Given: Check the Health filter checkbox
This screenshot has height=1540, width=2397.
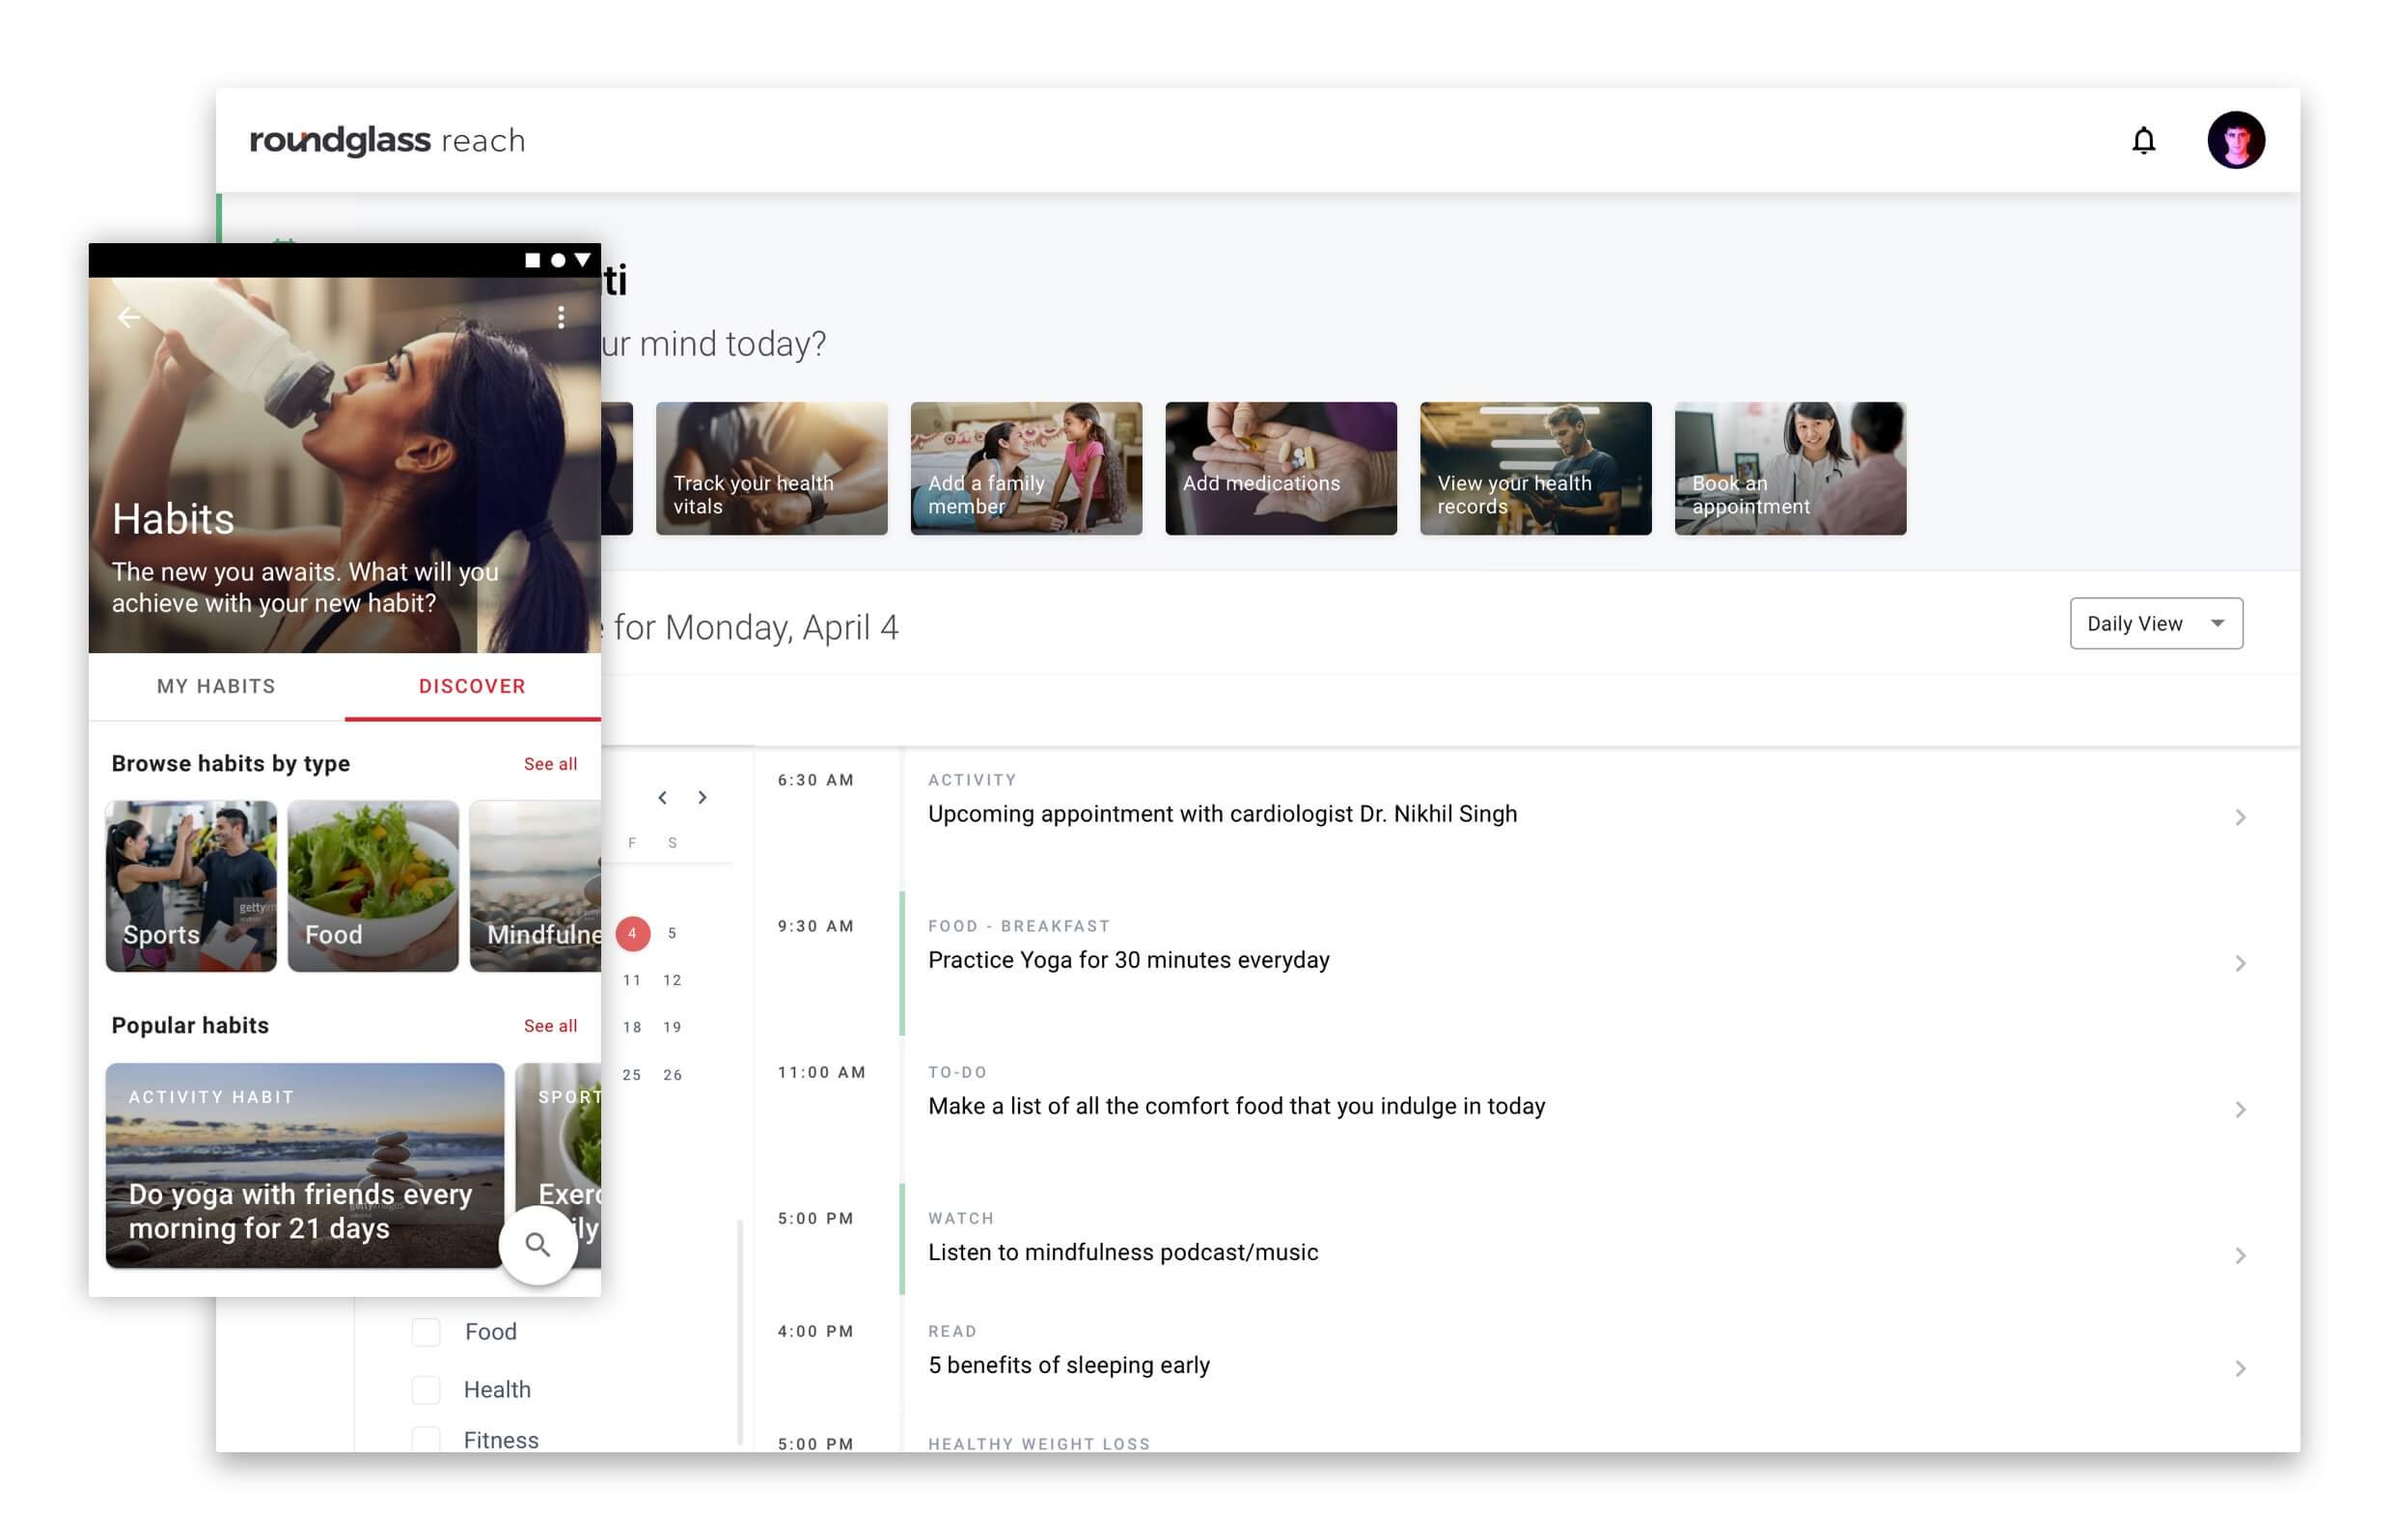Looking at the screenshot, I should coord(426,1390).
